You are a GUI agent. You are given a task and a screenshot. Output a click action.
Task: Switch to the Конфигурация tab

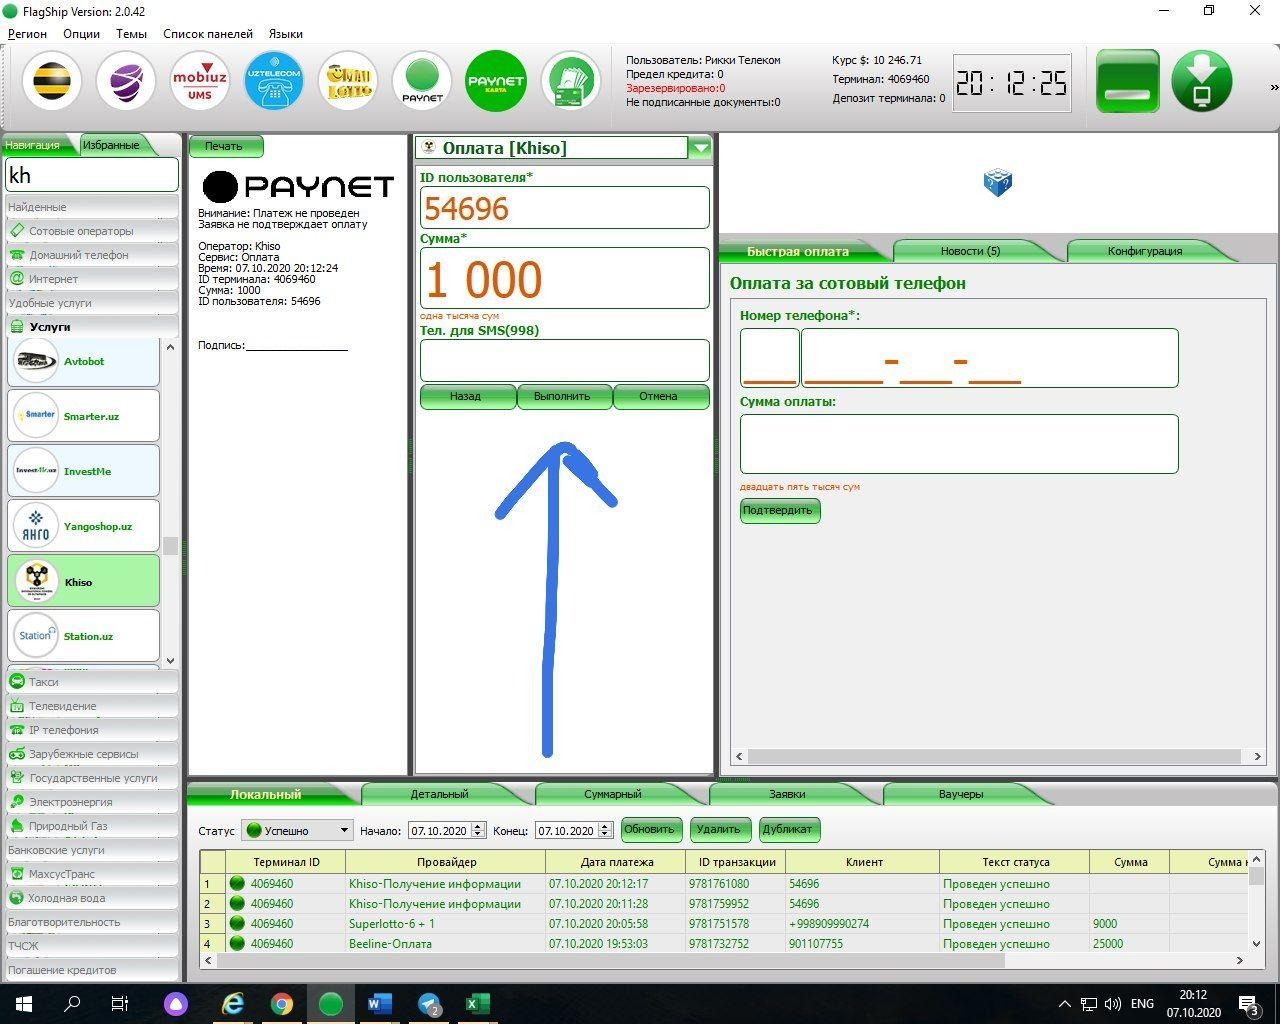(1144, 251)
